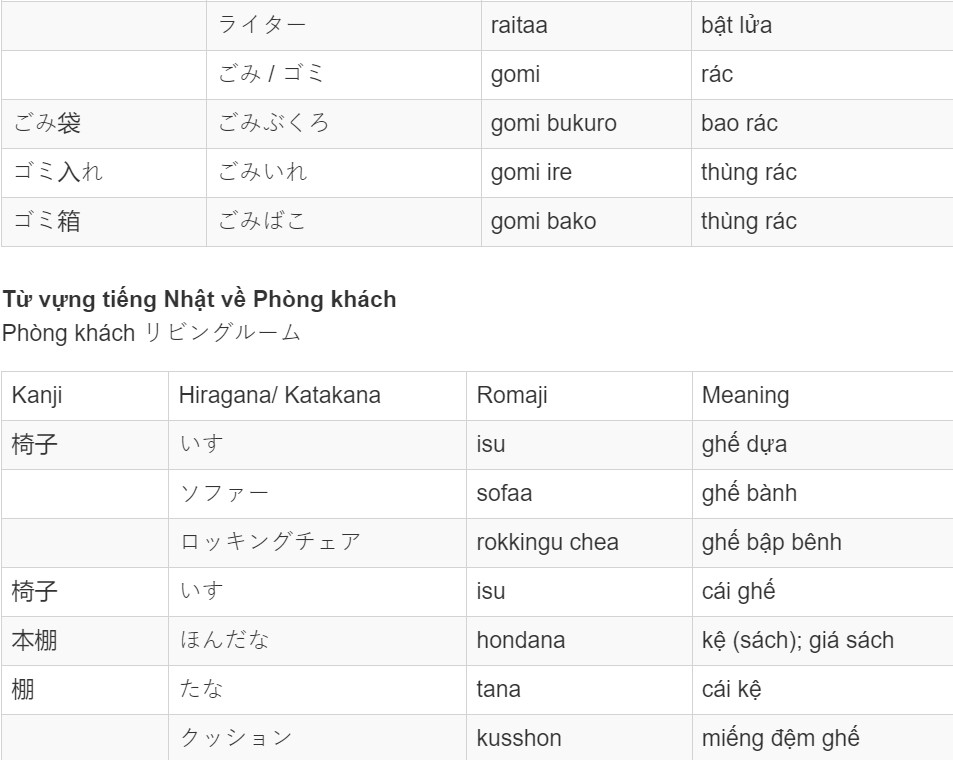The height and width of the screenshot is (760, 953).
Task: Click the ゴミ箱 kanji cell
Action: [x=104, y=222]
